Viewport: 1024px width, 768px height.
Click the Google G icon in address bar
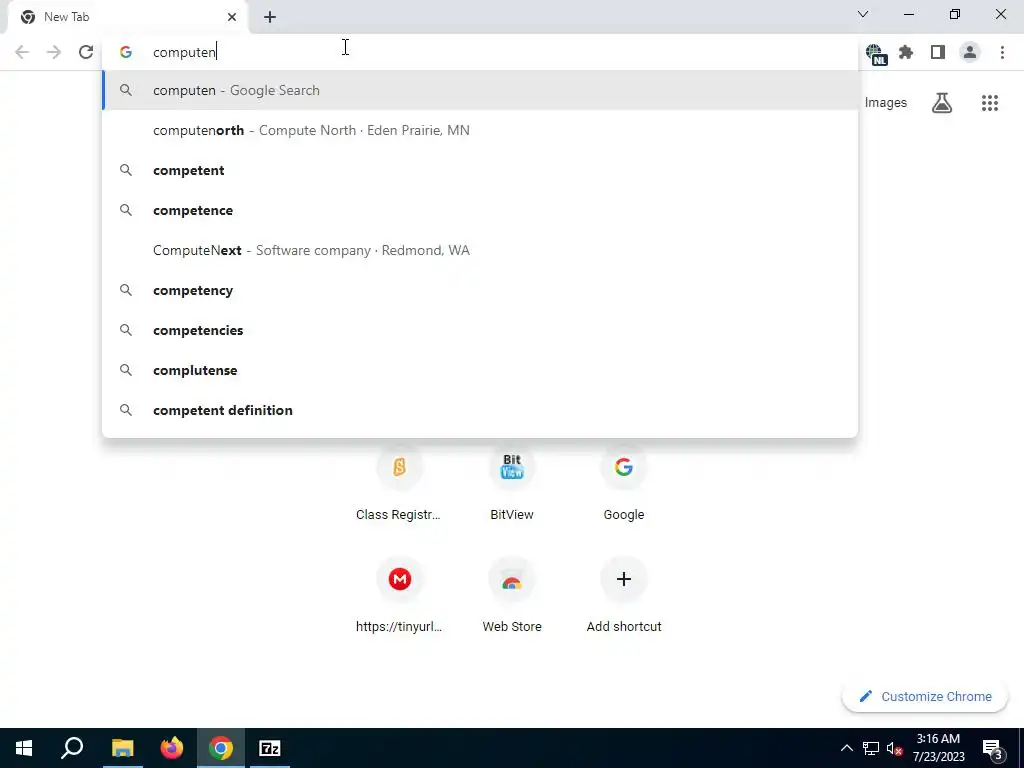[126, 52]
